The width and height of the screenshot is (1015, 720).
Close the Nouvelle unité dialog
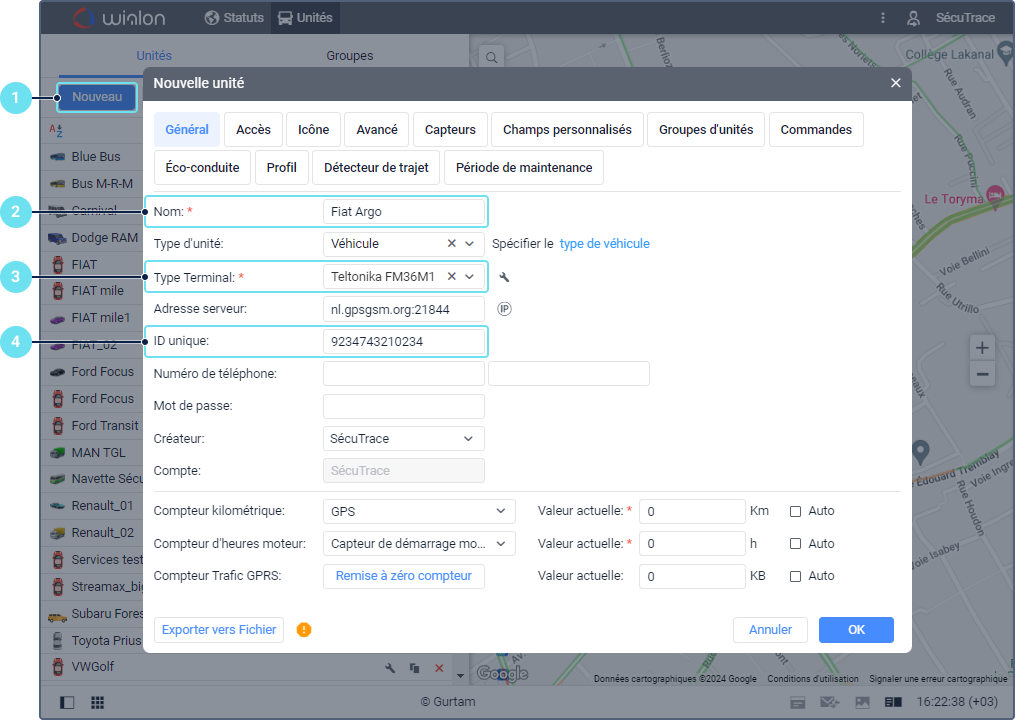(x=895, y=83)
